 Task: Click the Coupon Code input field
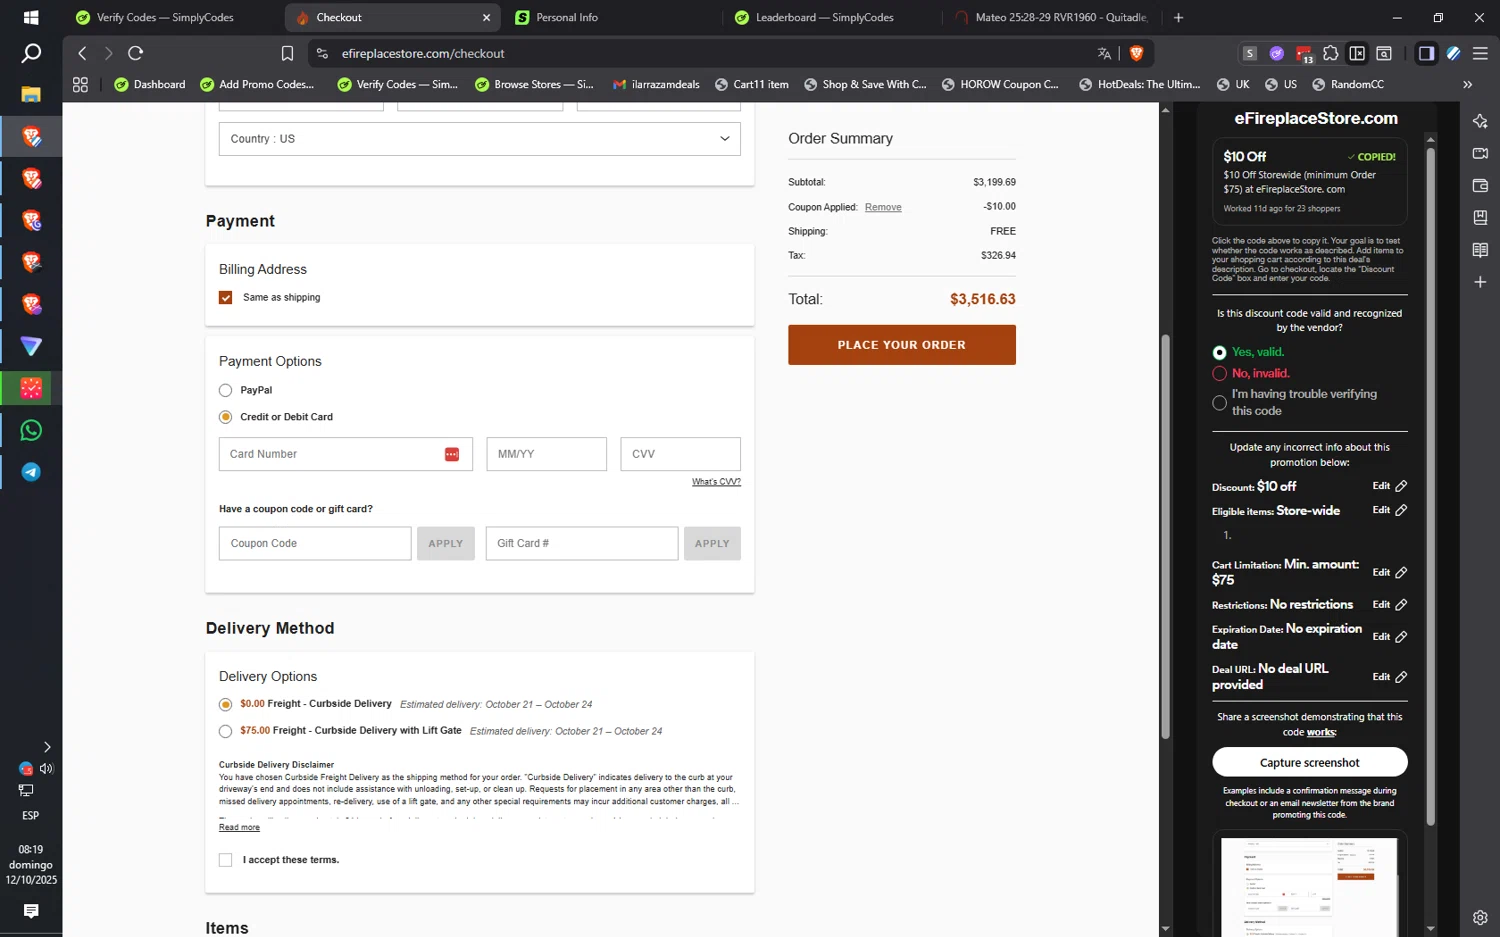point(315,544)
